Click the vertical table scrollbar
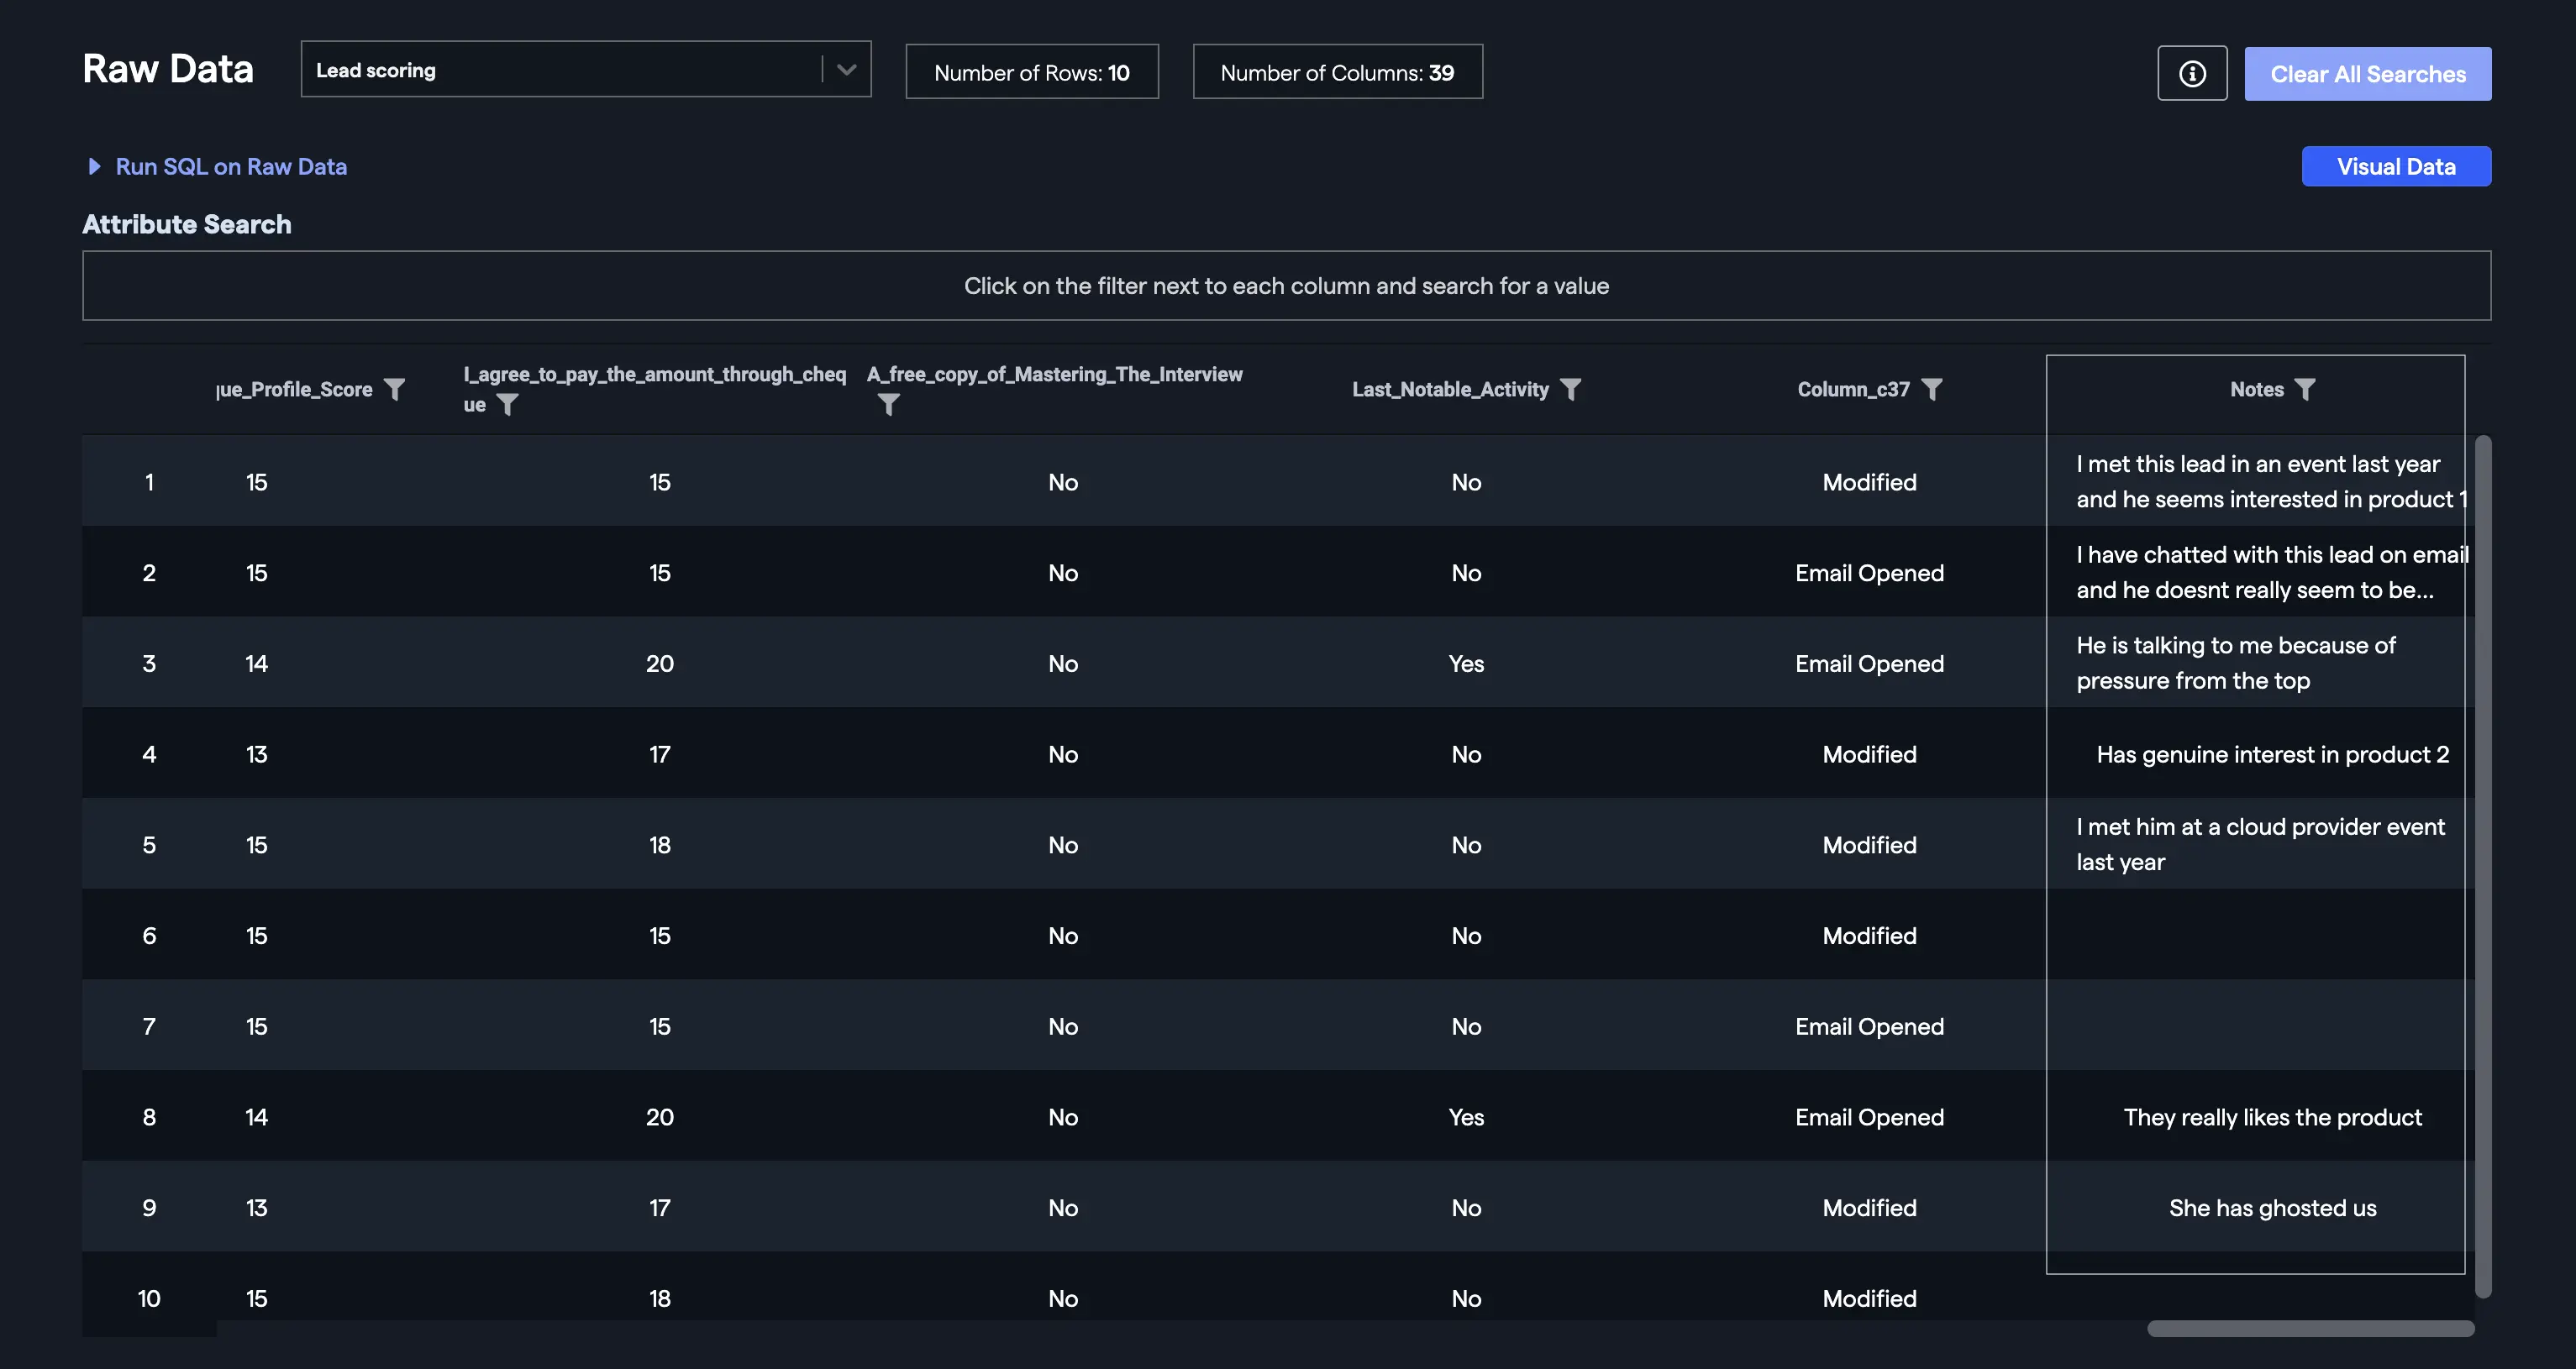The width and height of the screenshot is (2576, 1369). point(2482,860)
